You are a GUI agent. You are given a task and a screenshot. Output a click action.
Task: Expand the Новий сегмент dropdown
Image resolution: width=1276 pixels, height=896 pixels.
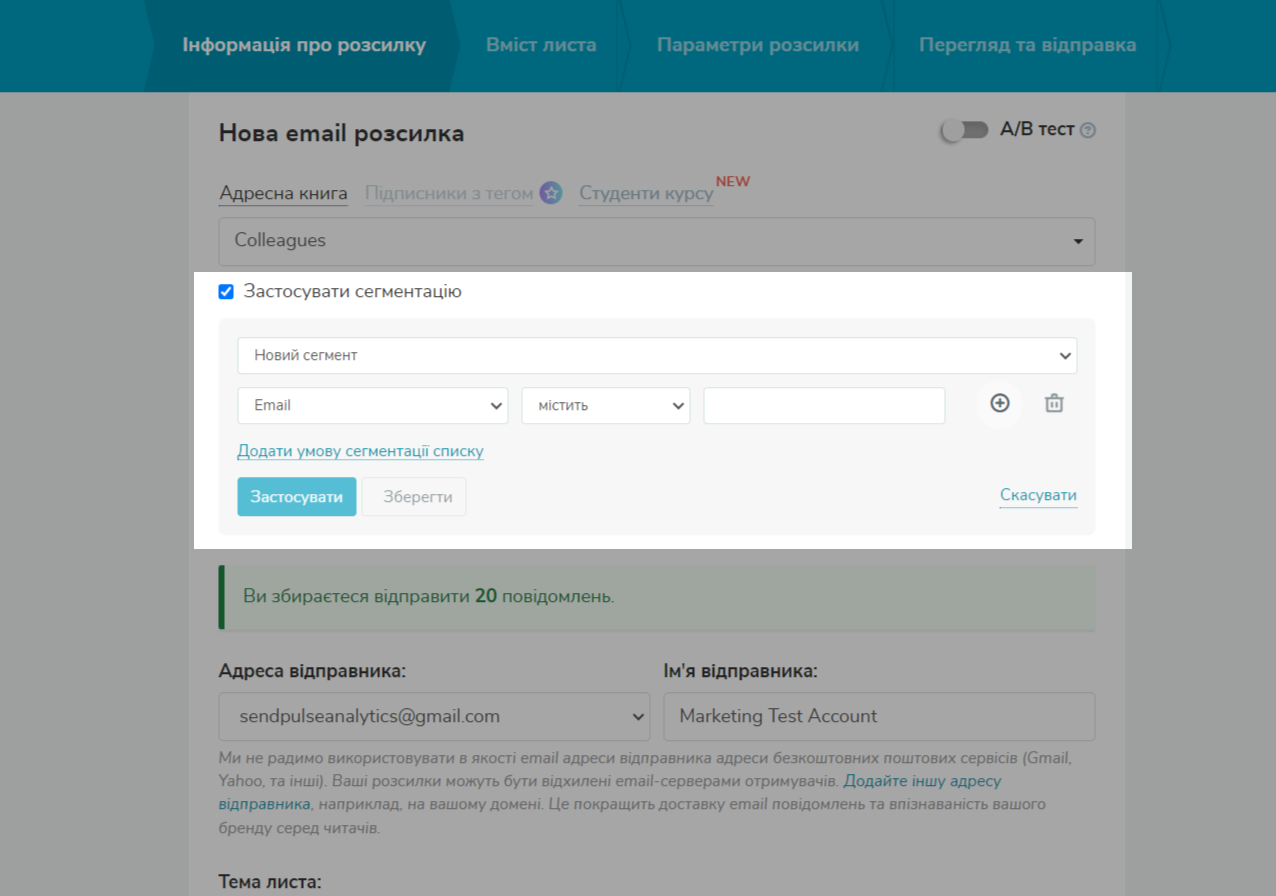click(656, 355)
